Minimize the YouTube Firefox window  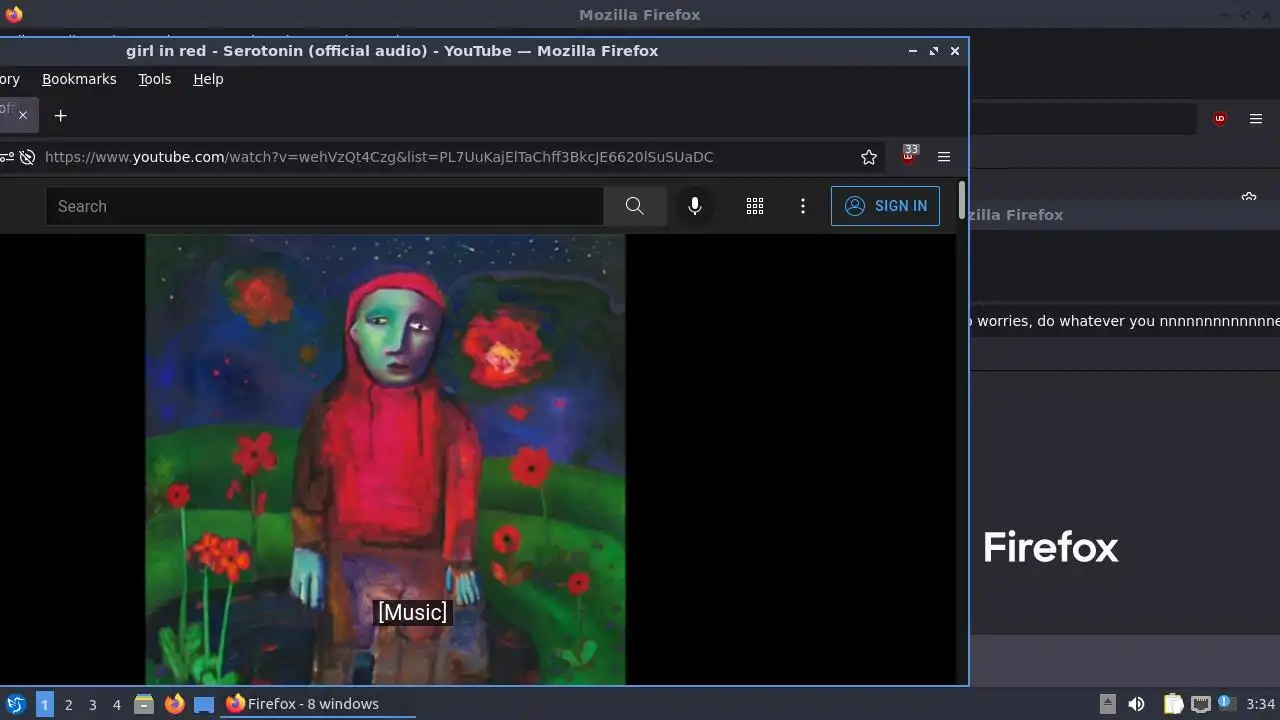913,51
